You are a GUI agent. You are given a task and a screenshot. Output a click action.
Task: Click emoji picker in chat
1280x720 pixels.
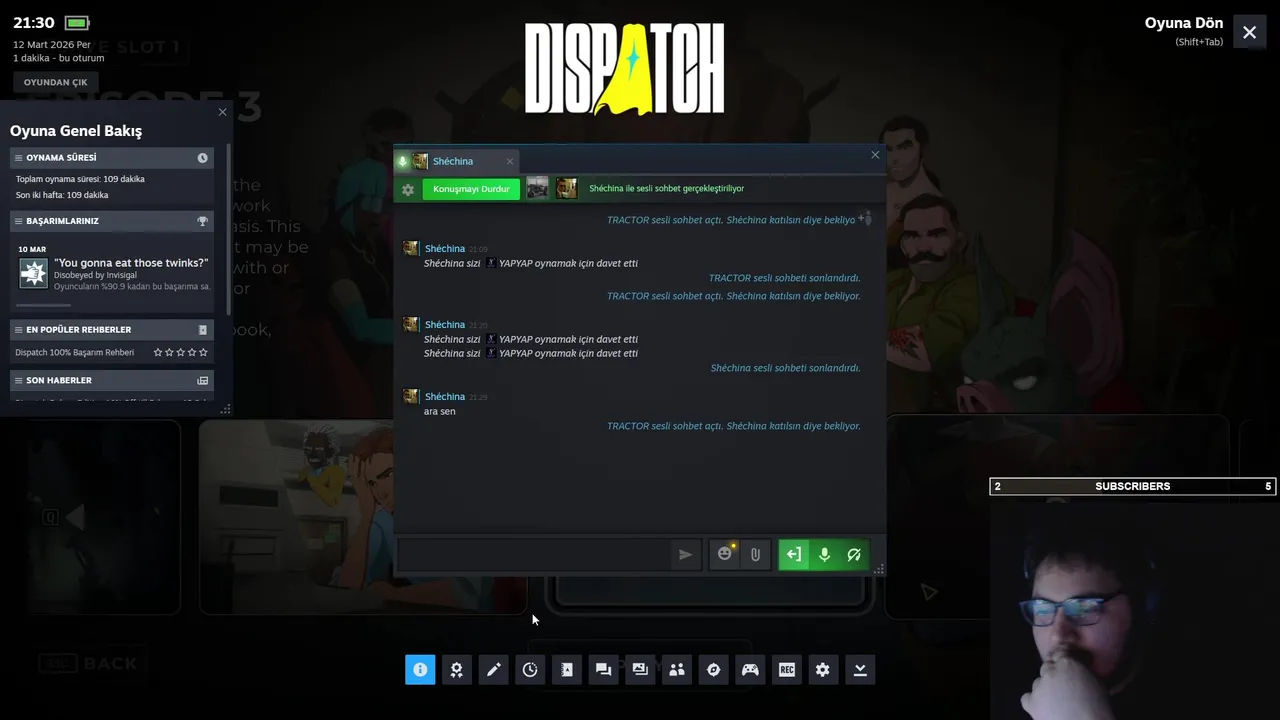[725, 554]
